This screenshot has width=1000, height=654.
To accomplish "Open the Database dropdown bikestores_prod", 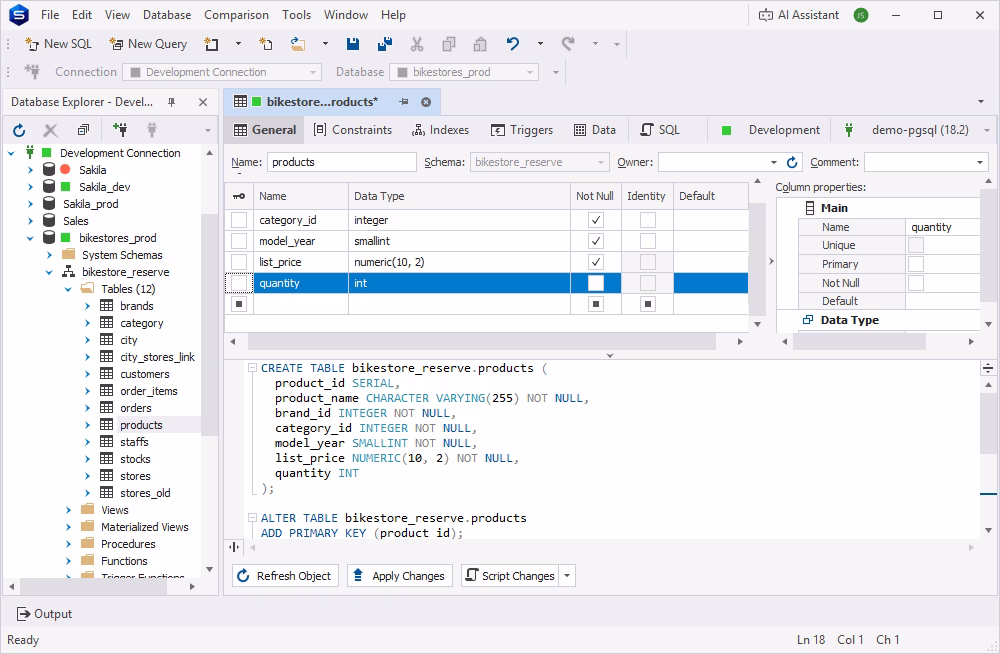I will 529,72.
